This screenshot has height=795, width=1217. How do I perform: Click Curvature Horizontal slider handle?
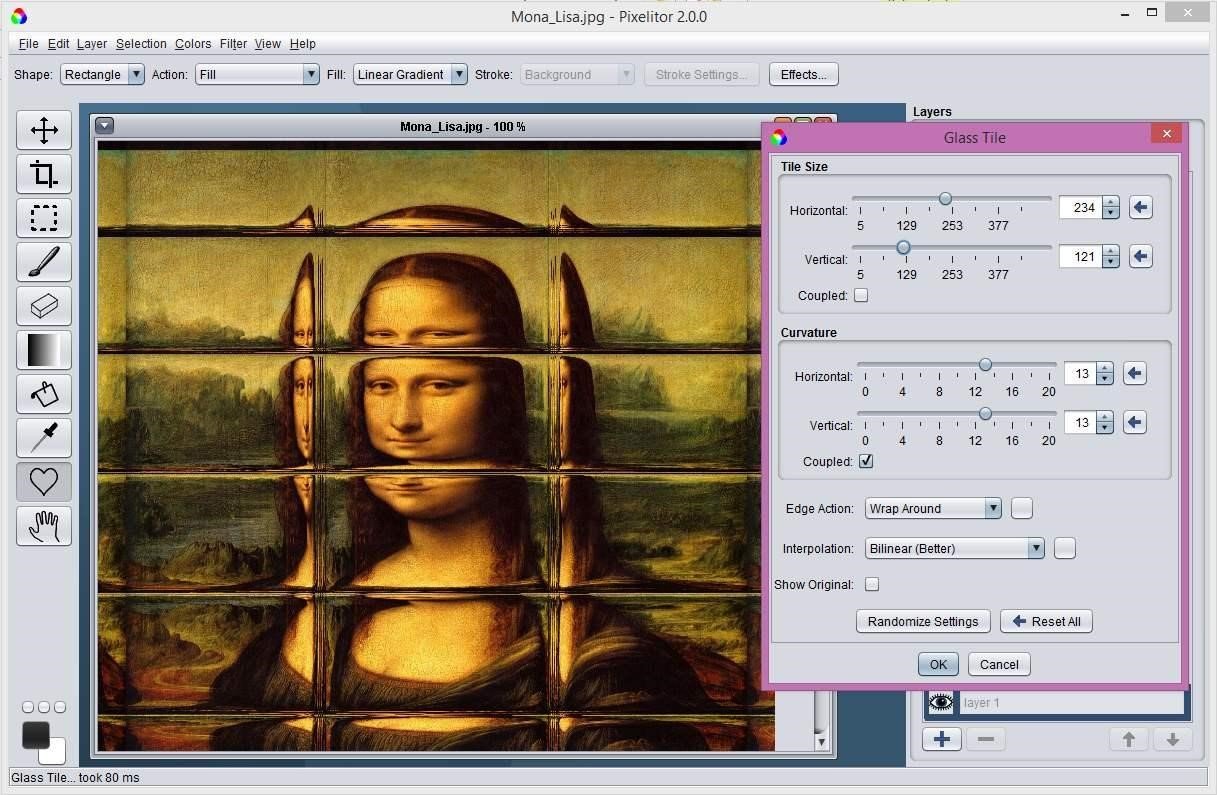tap(985, 365)
